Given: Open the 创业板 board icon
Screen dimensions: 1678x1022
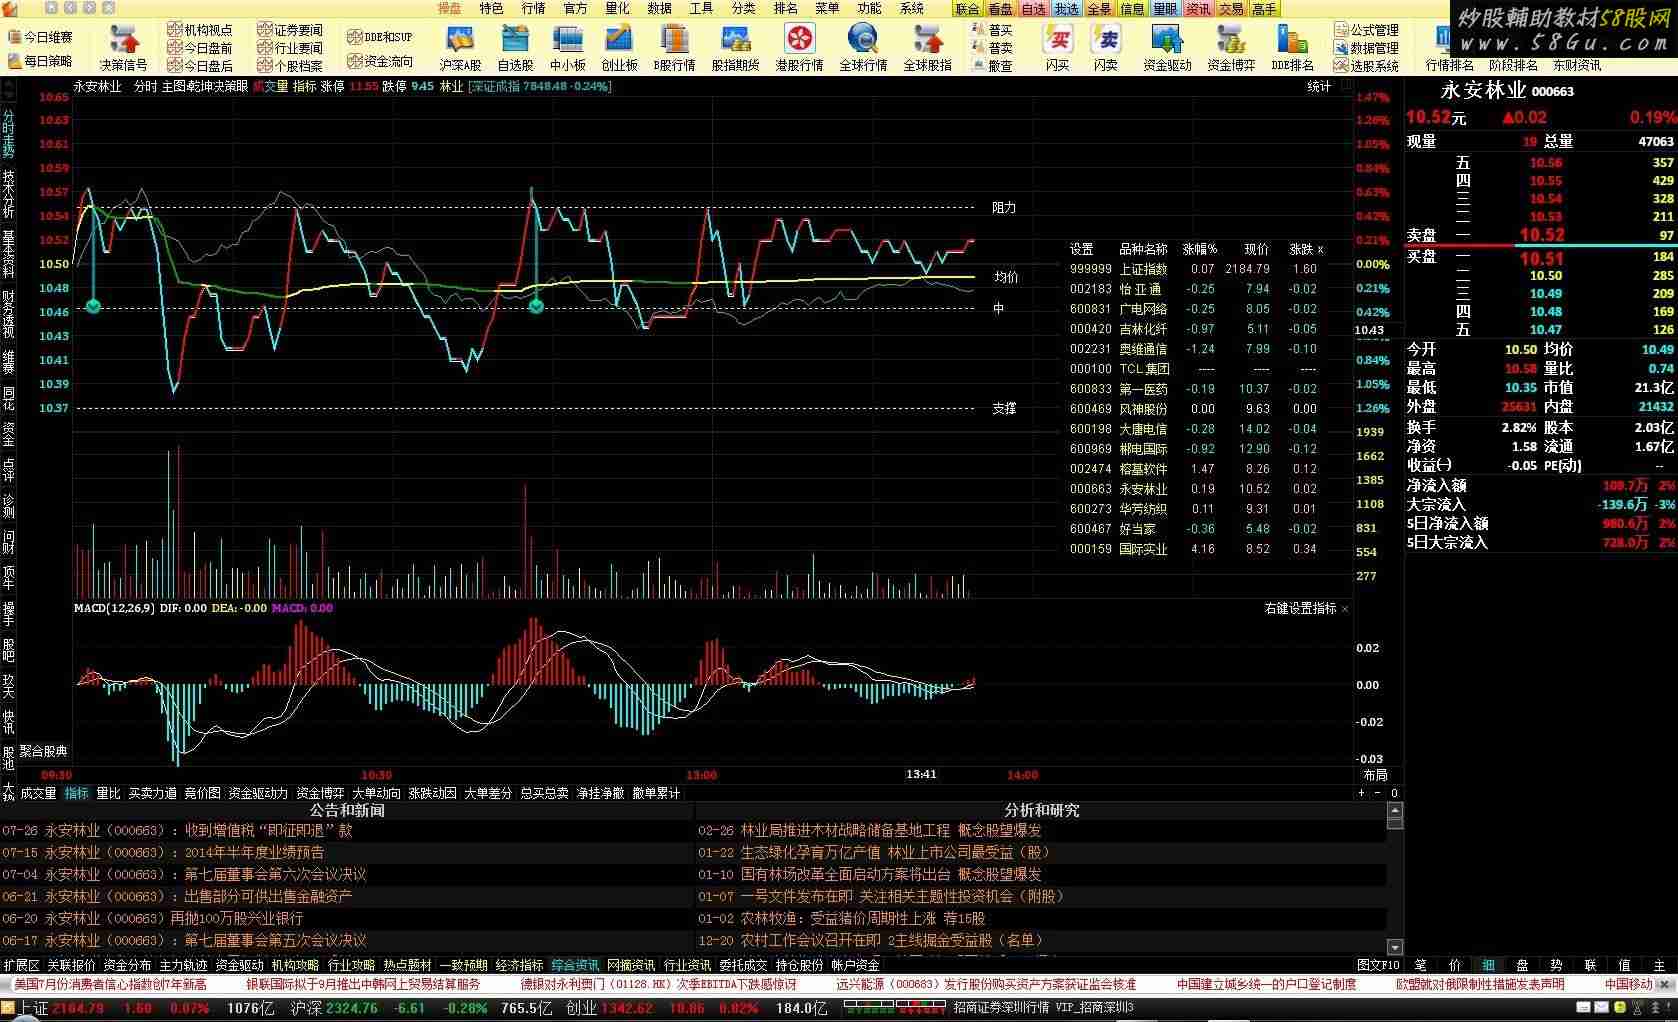Looking at the screenshot, I should [x=619, y=47].
